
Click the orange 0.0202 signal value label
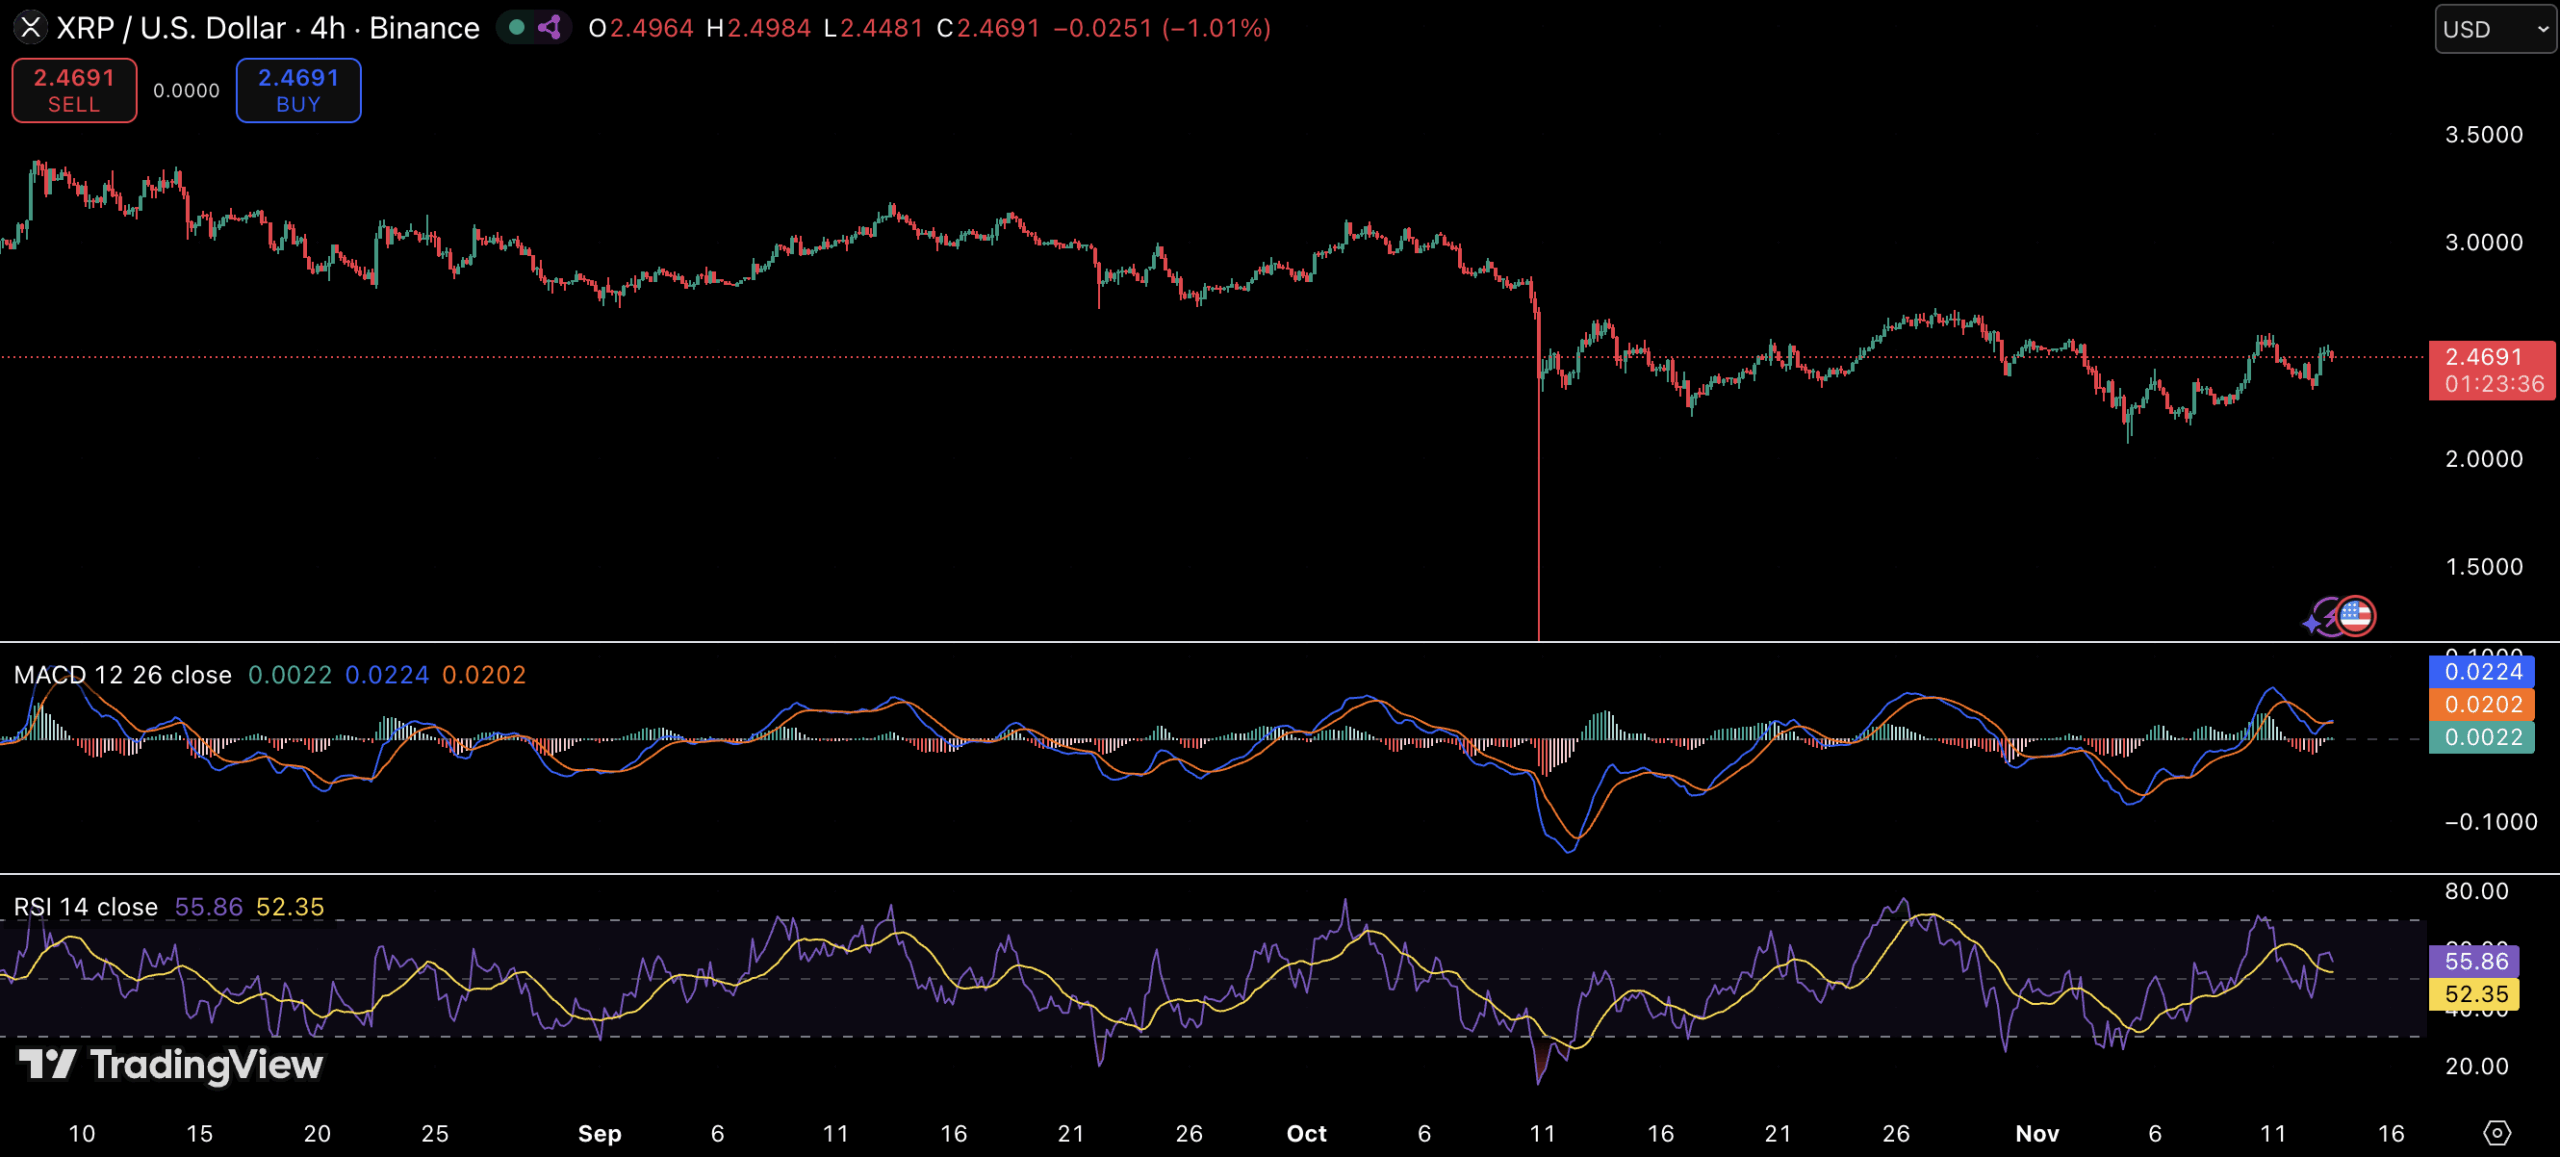tap(2483, 705)
